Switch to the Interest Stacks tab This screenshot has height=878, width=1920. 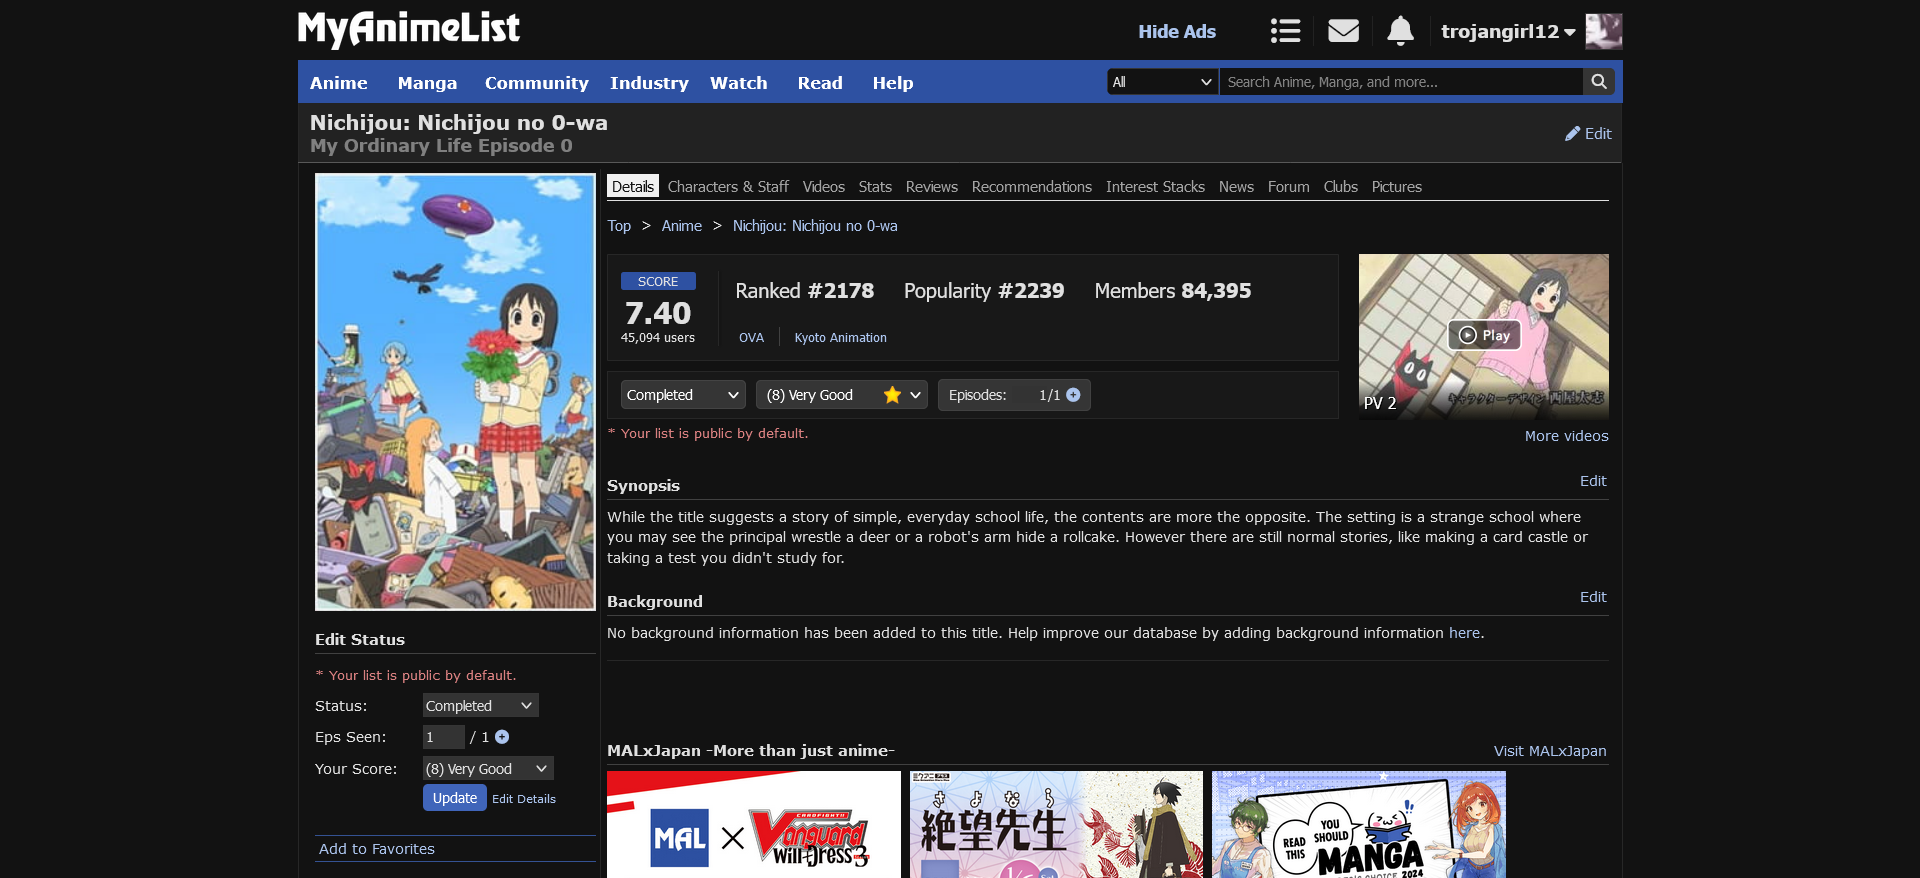[x=1155, y=187]
